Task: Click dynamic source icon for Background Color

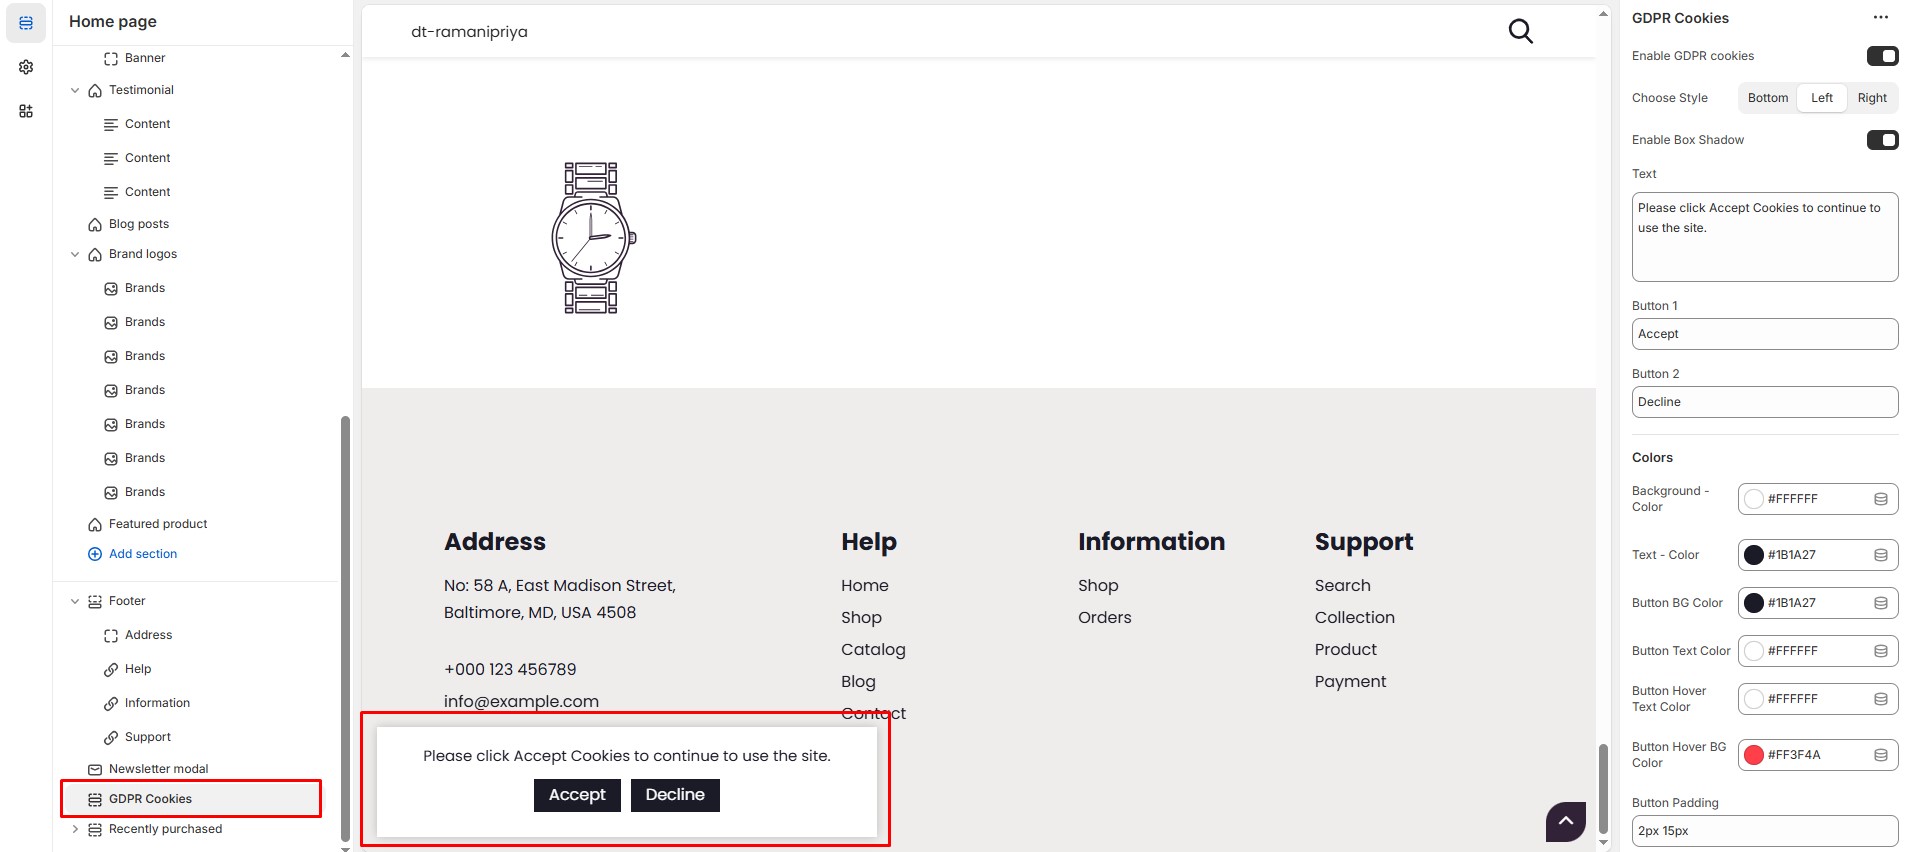Action: pos(1880,499)
